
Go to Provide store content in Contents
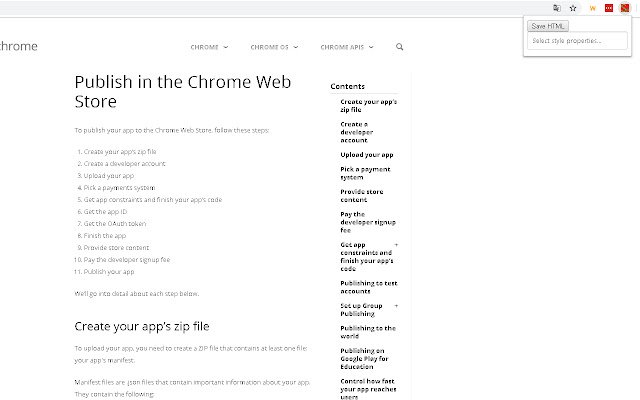pyautogui.click(x=362, y=196)
